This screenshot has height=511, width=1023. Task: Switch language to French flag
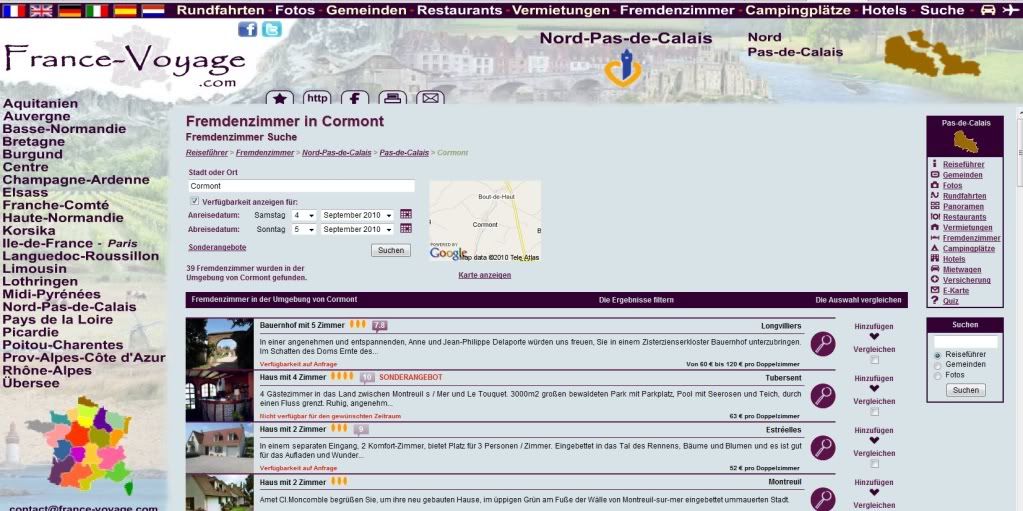(x=14, y=10)
